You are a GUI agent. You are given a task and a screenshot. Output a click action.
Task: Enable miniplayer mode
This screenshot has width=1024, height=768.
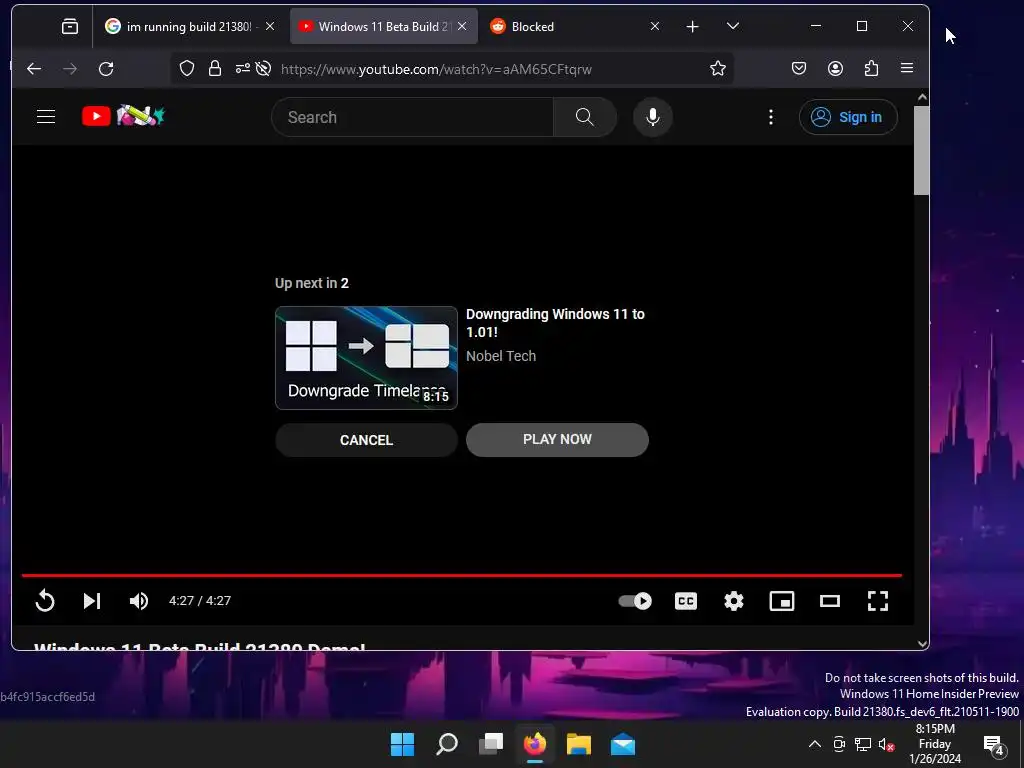(x=782, y=601)
